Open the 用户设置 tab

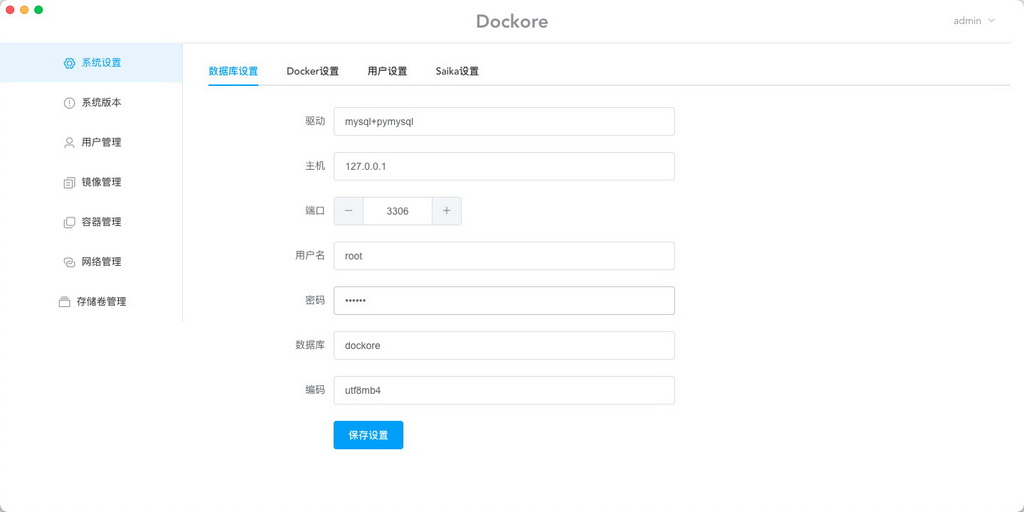[387, 71]
